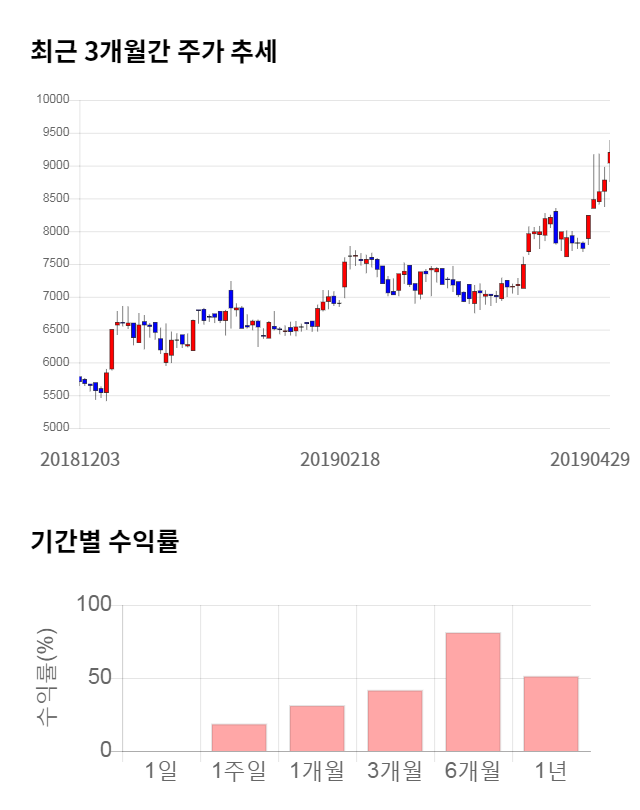Image resolution: width=640 pixels, height=810 pixels.
Task: Click the 3개월 return bar
Action: click(395, 720)
